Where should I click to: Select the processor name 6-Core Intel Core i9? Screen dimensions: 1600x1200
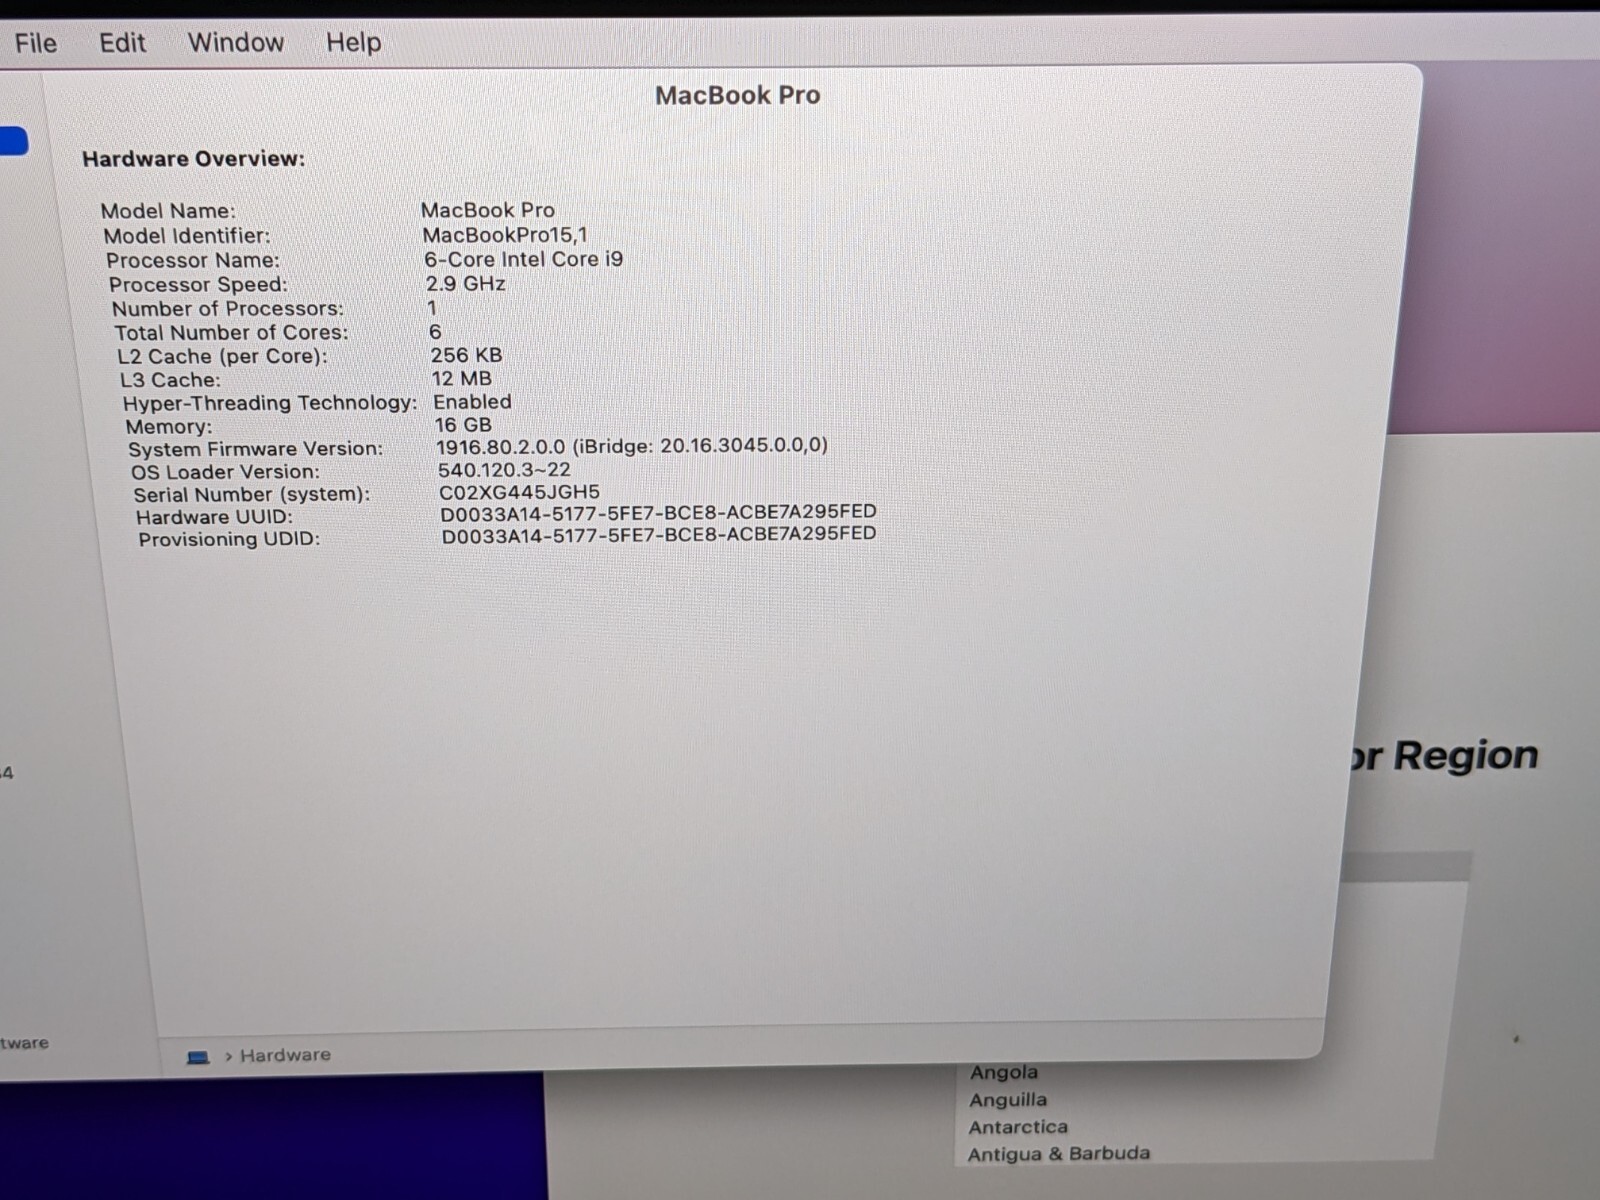pos(524,259)
